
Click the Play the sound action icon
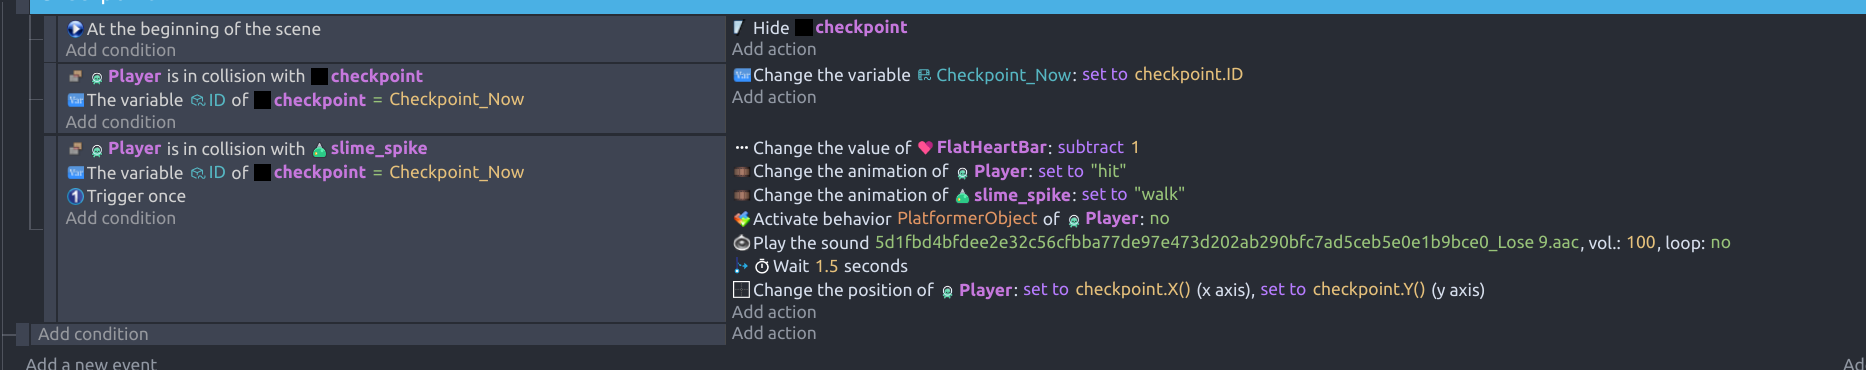(x=741, y=243)
